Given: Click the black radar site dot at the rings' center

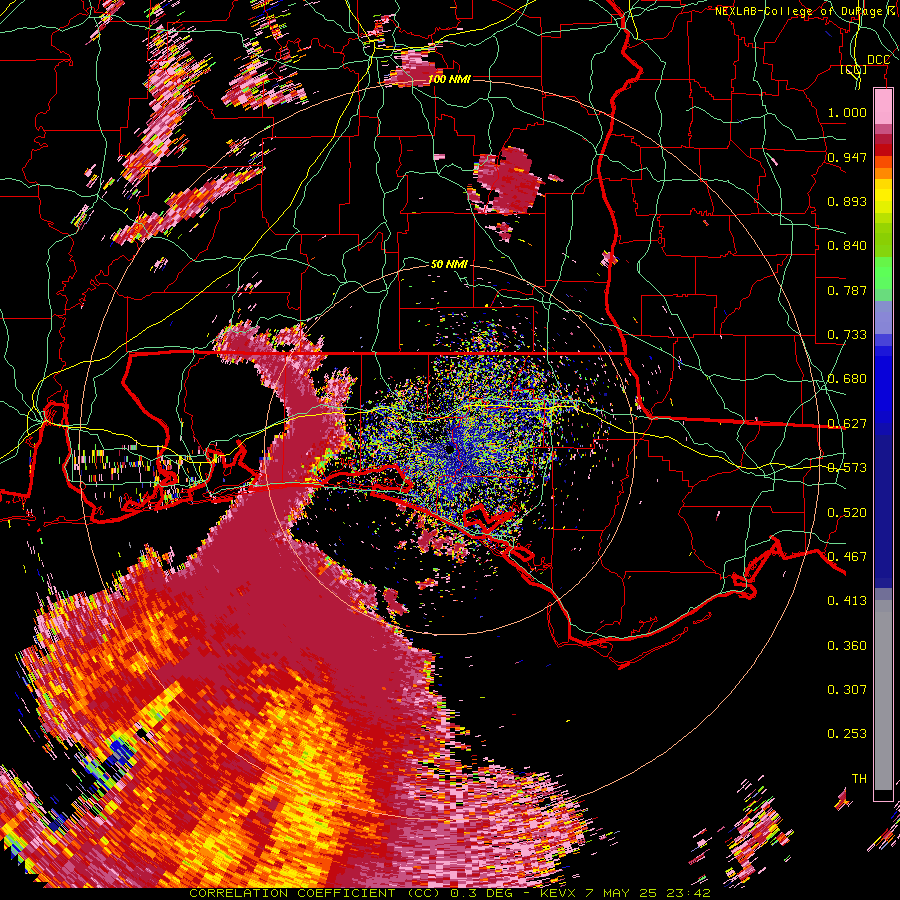Looking at the screenshot, I should click(x=450, y=449).
